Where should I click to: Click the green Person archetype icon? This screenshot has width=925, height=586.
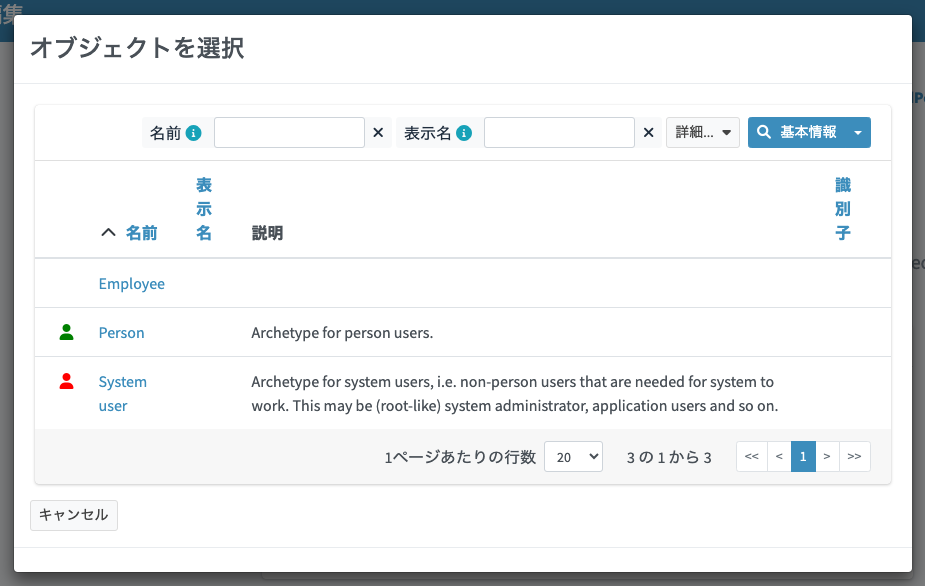coord(67,332)
